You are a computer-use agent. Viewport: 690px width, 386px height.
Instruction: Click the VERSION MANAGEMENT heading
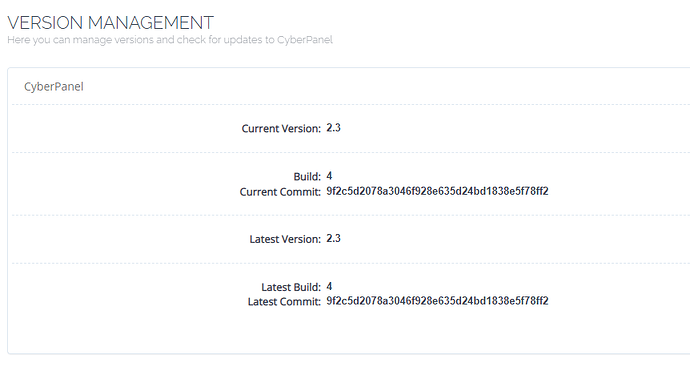pyautogui.click(x=110, y=22)
